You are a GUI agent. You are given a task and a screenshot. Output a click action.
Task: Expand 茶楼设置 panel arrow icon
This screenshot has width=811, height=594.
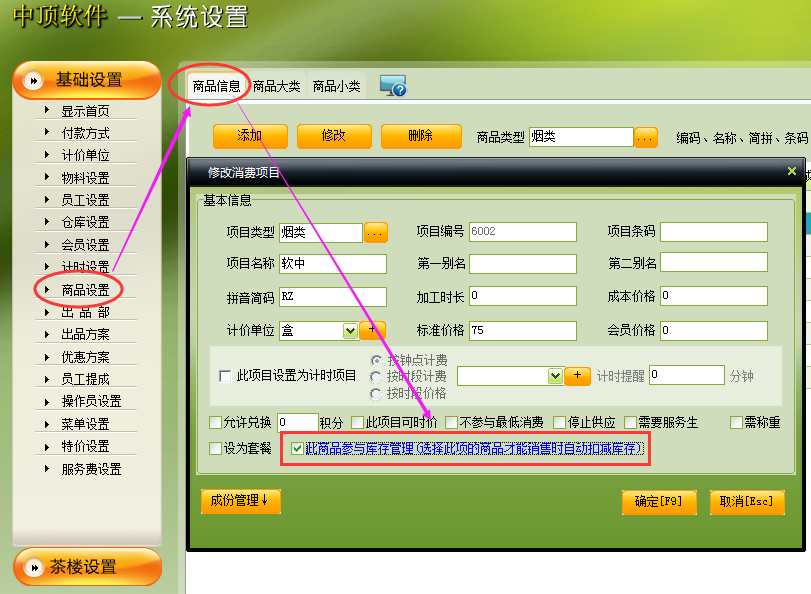pyautogui.click(x=34, y=567)
